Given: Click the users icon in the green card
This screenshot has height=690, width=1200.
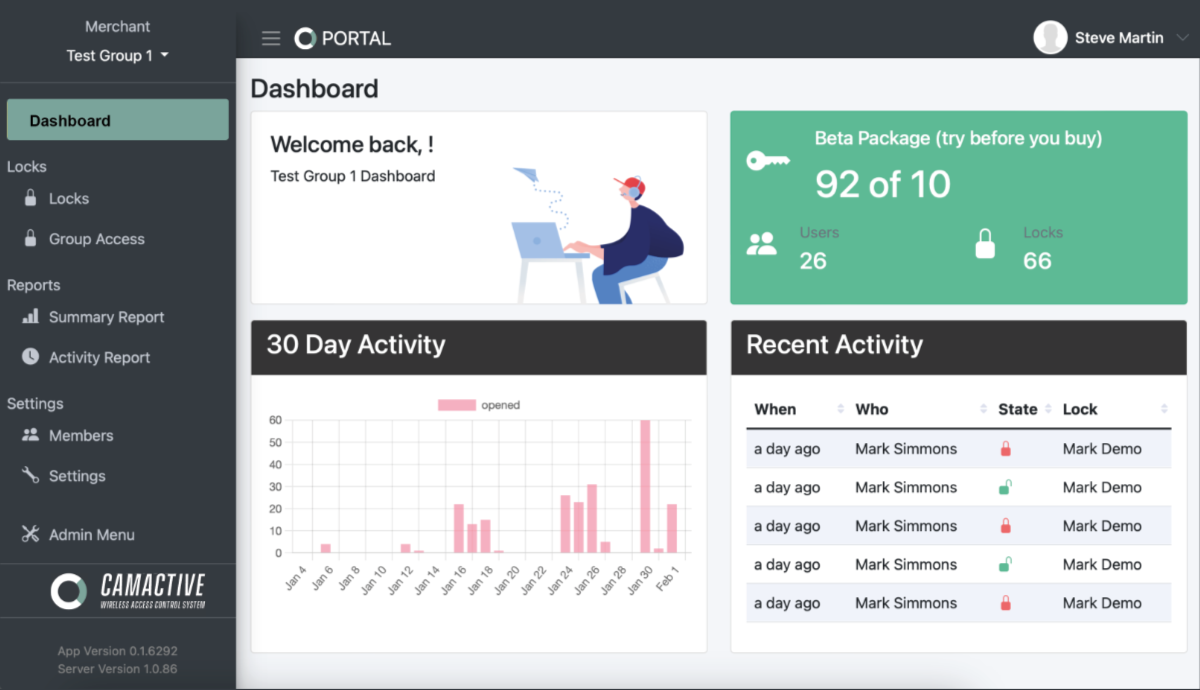Looking at the screenshot, I should click(762, 243).
